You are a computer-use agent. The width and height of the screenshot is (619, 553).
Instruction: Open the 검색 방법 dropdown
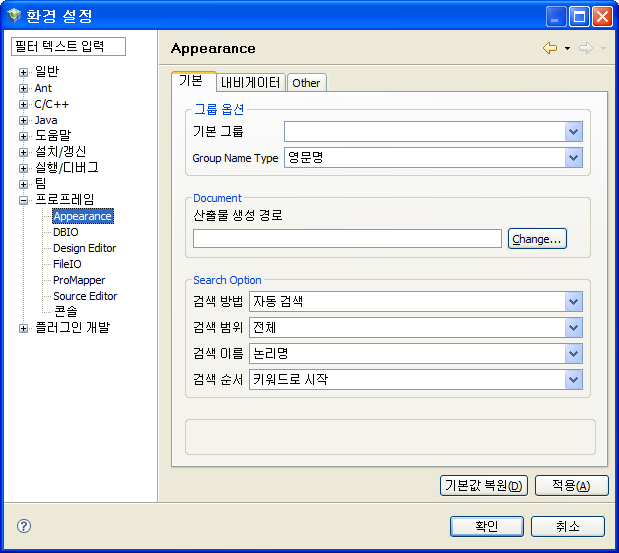(573, 301)
